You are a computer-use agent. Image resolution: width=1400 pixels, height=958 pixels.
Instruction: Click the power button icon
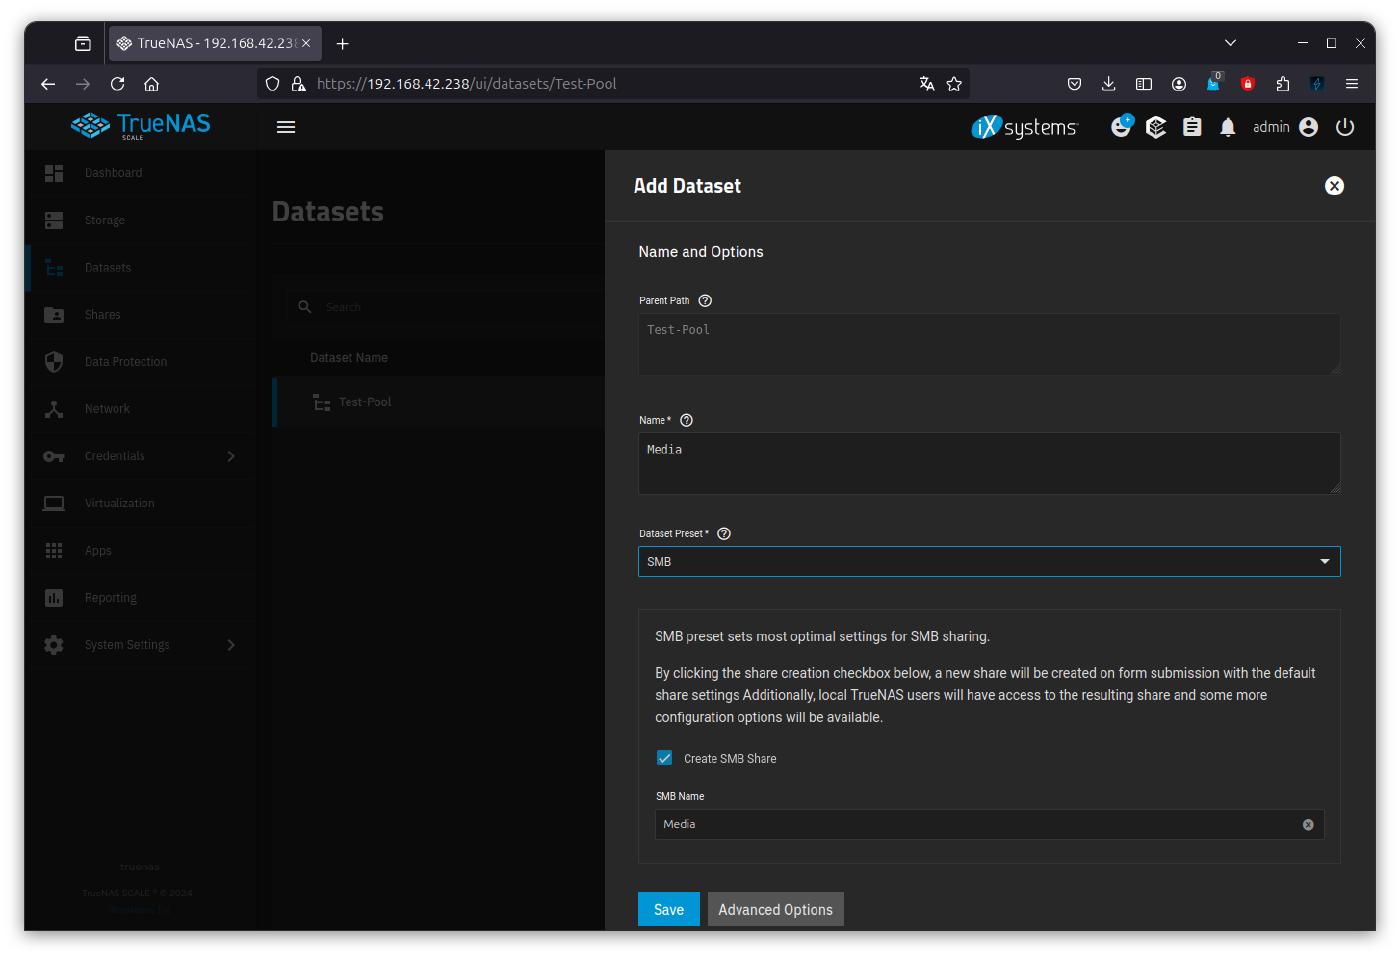1345,127
